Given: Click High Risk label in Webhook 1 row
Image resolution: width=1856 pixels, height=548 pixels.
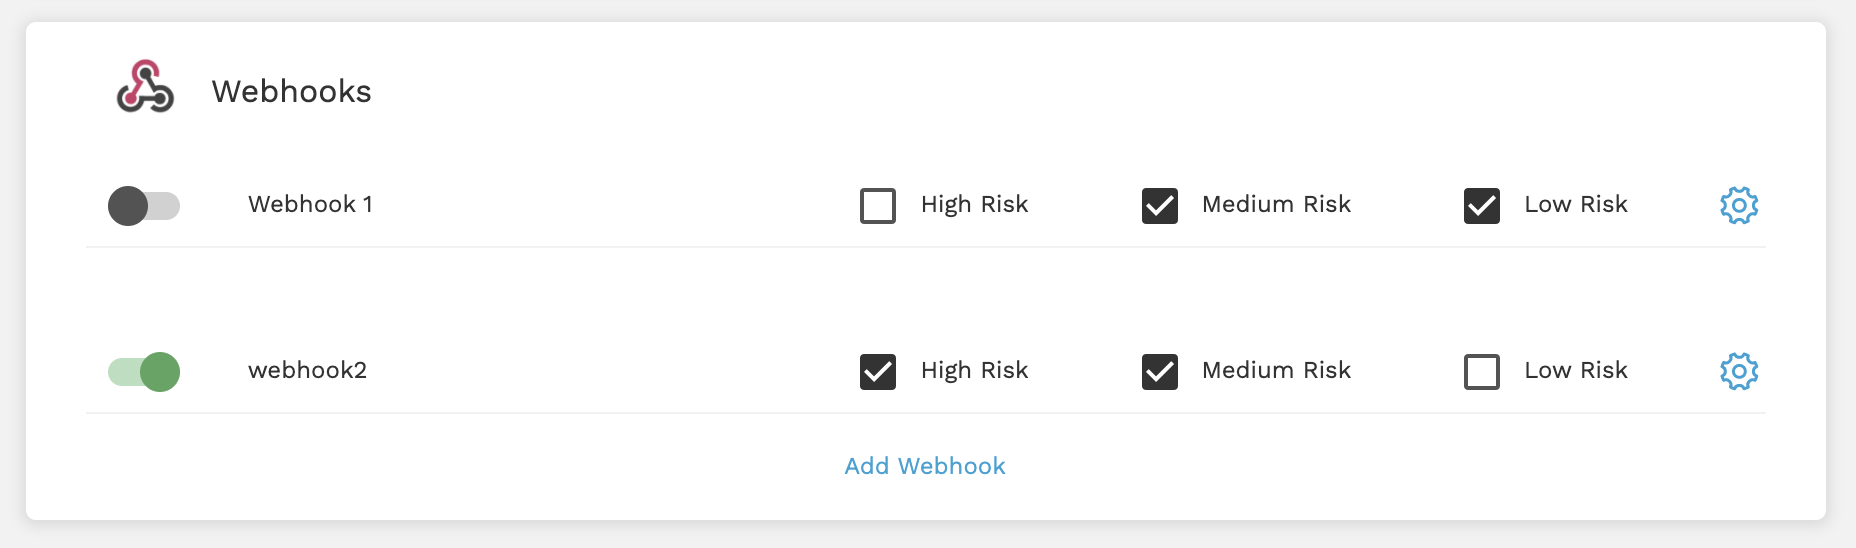Looking at the screenshot, I should click(974, 205).
